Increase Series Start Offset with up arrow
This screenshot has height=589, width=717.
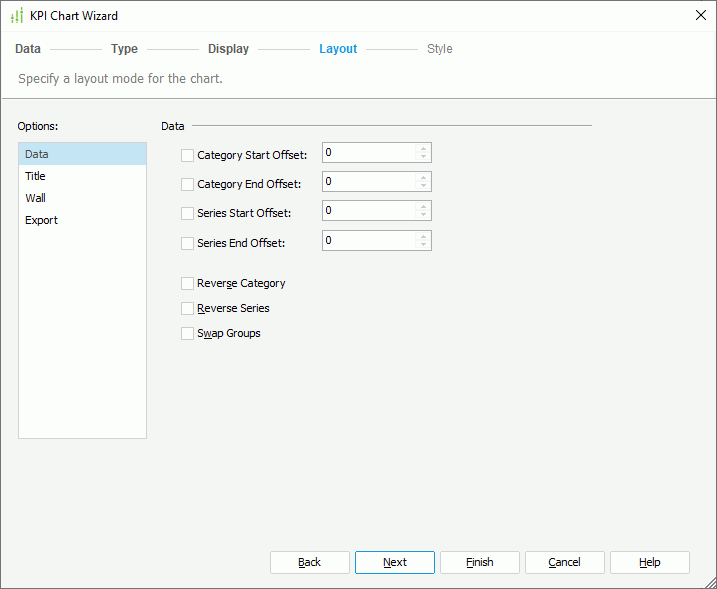coord(423,207)
